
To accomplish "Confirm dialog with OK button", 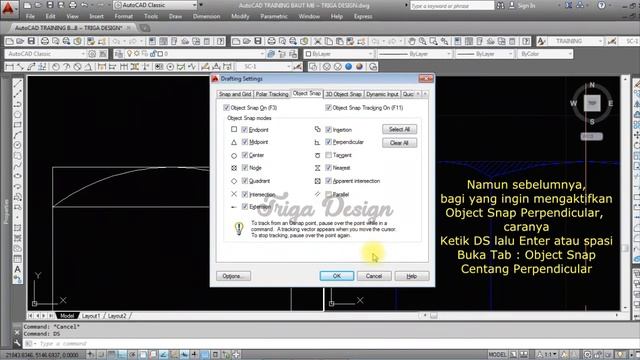I will (337, 276).
